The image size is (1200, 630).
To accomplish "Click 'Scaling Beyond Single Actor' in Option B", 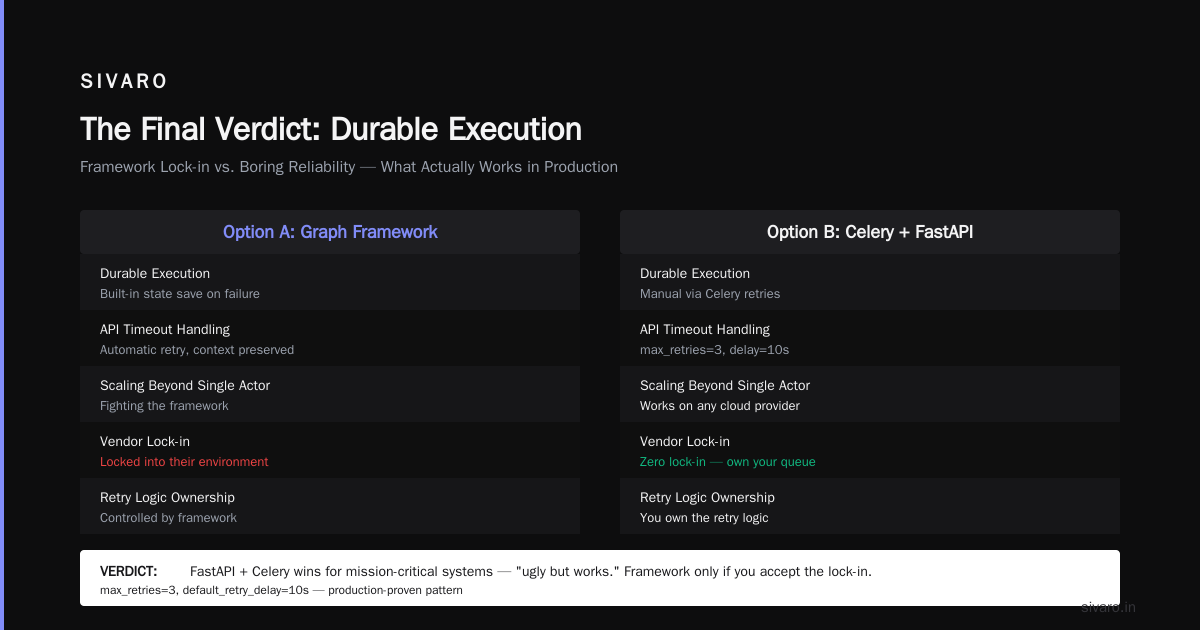I will coord(725,385).
